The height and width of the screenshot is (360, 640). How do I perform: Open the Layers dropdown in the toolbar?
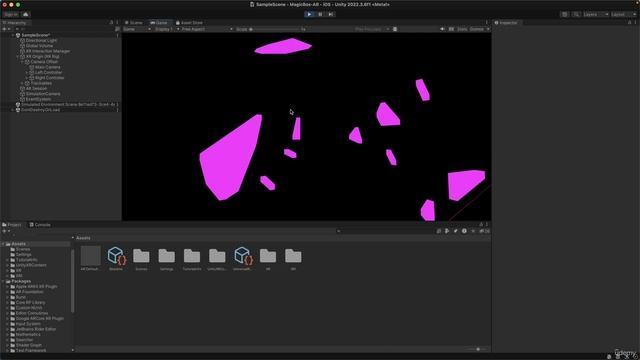[x=596, y=14]
